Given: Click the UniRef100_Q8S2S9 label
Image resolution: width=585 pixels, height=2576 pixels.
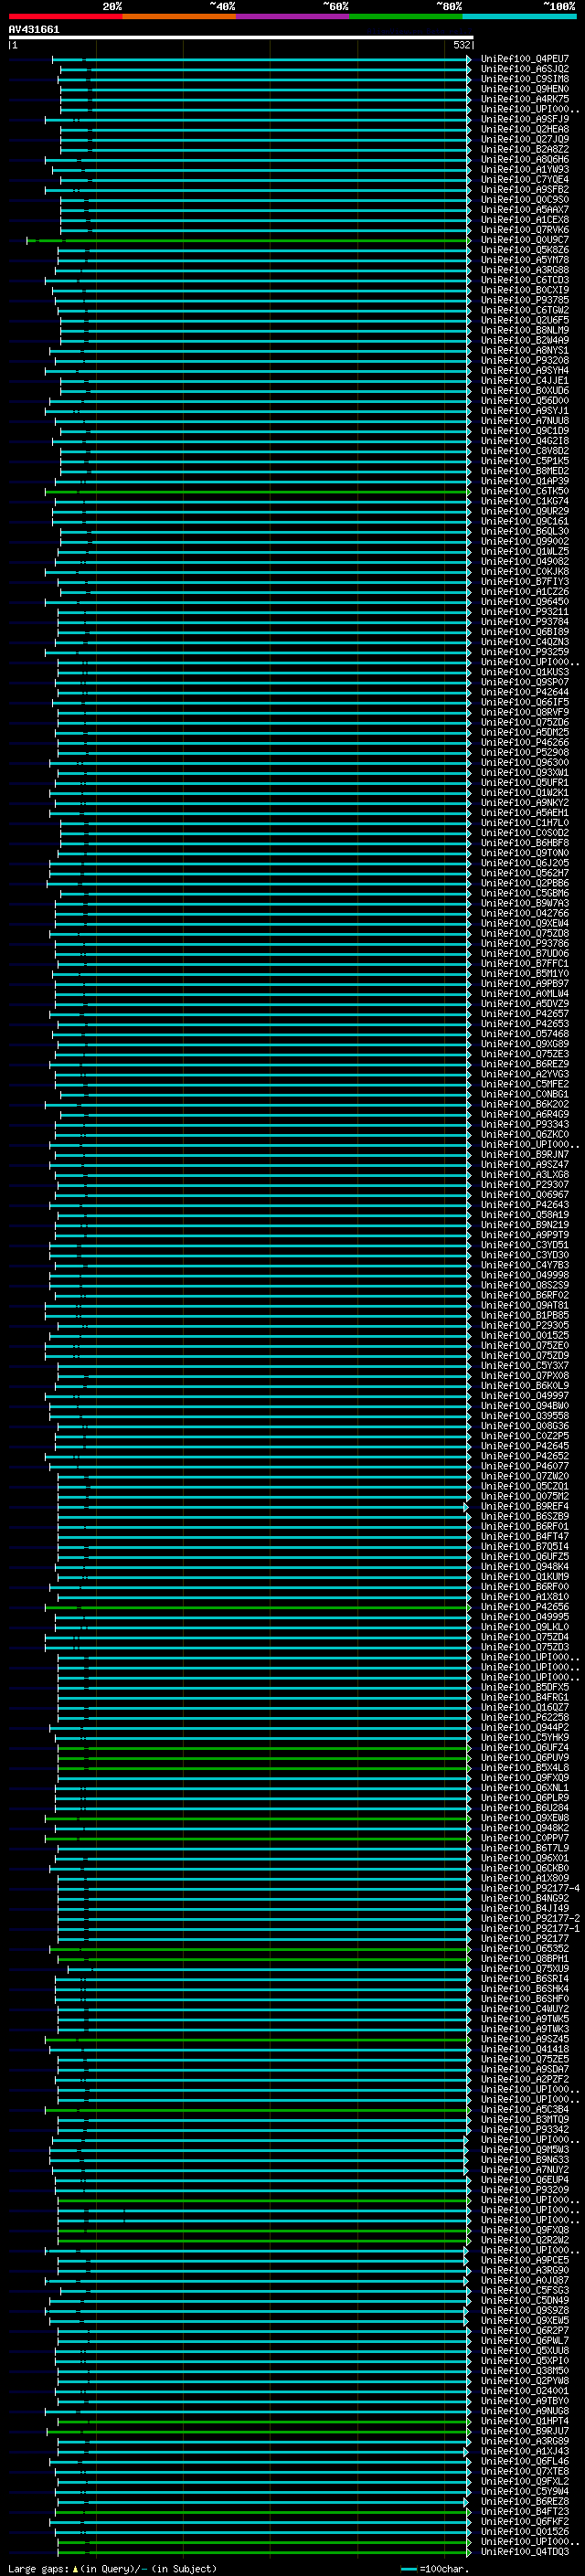Looking at the screenshot, I should point(525,1285).
